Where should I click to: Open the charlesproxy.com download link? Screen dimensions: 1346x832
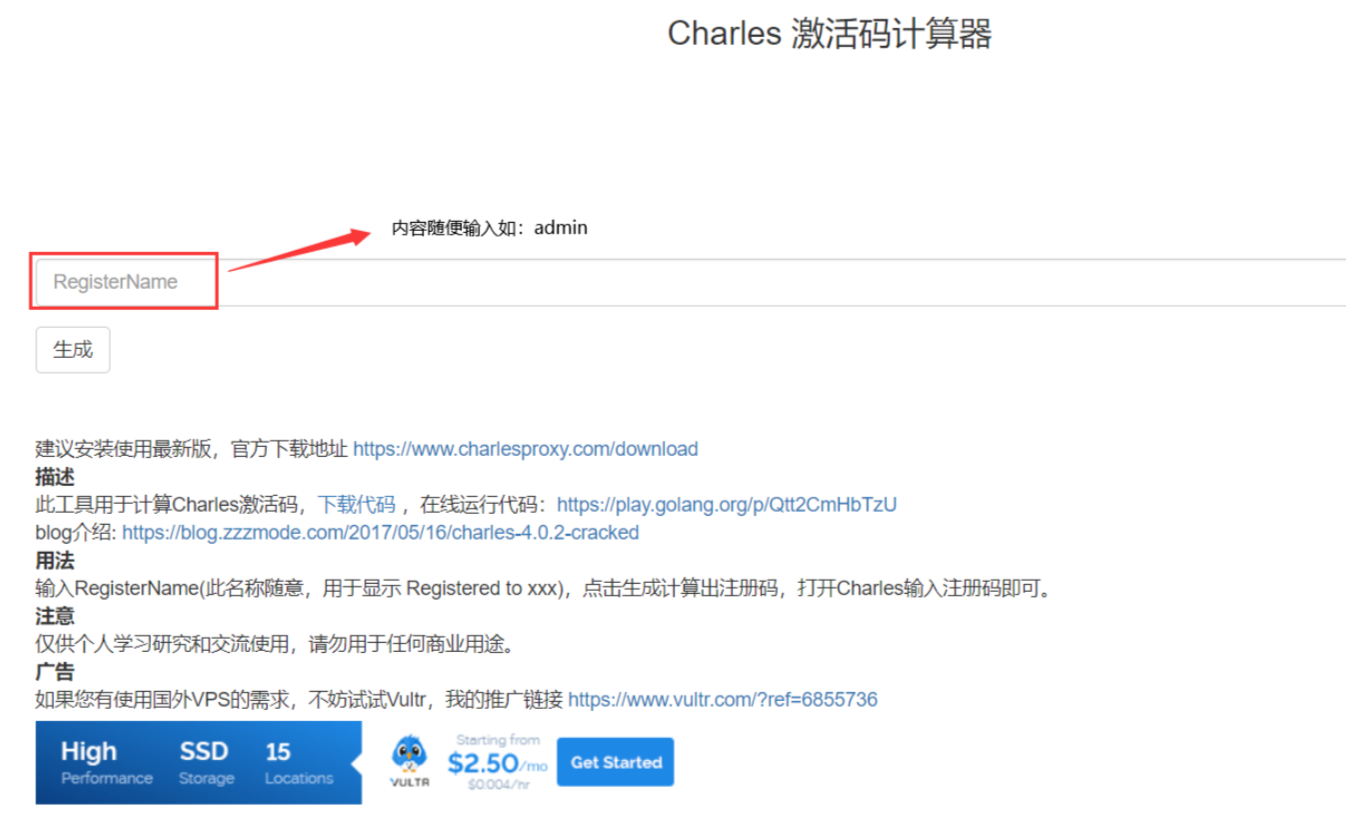click(525, 449)
